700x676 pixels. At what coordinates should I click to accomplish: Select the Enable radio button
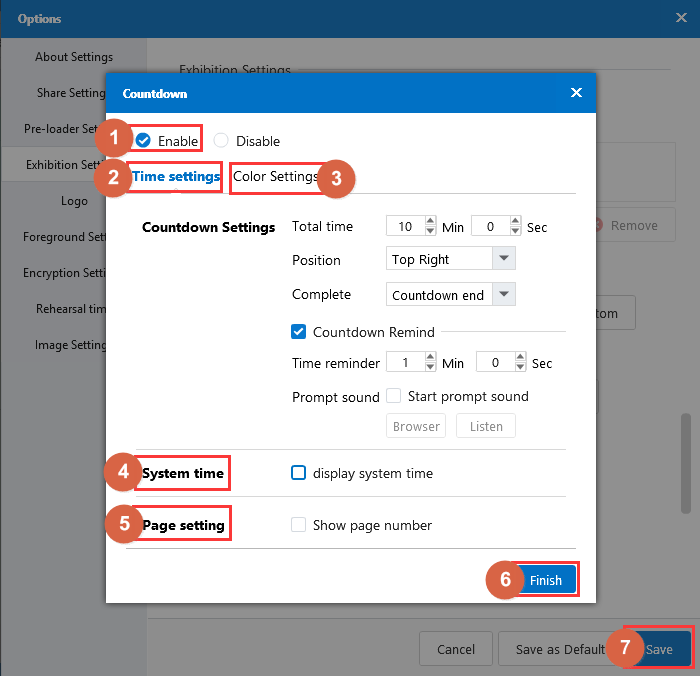point(143,140)
